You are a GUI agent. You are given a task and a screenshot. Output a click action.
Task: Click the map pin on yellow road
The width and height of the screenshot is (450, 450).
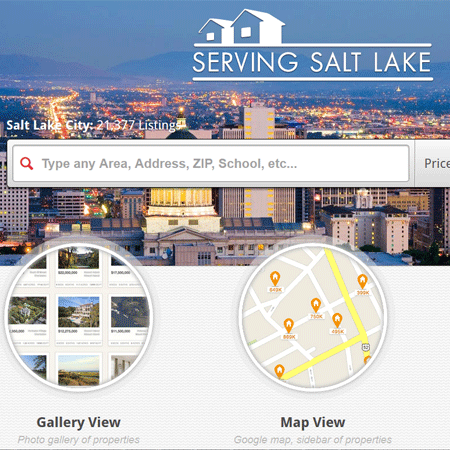click(279, 372)
